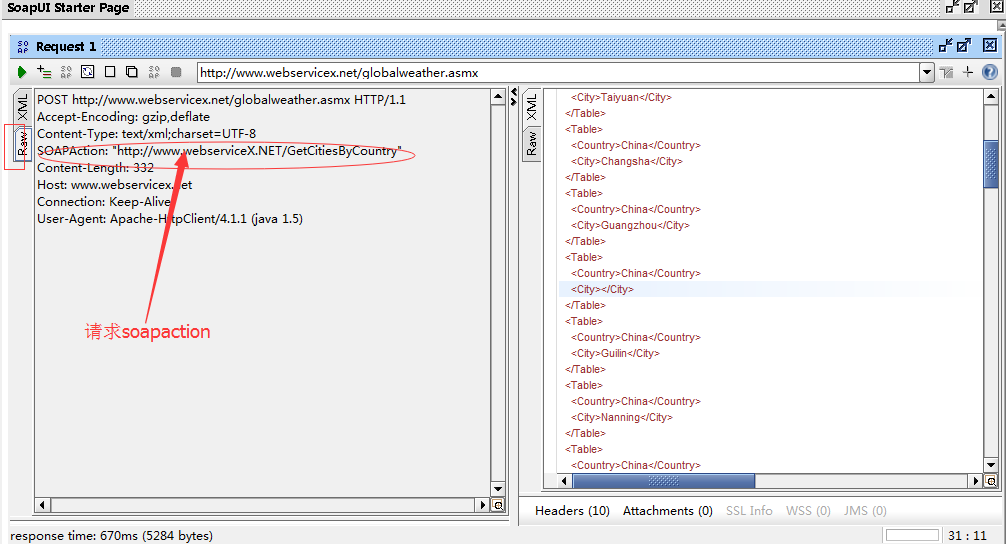Switch request editor to the Raw tab
The height and width of the screenshot is (544, 1006).
(x=22, y=144)
